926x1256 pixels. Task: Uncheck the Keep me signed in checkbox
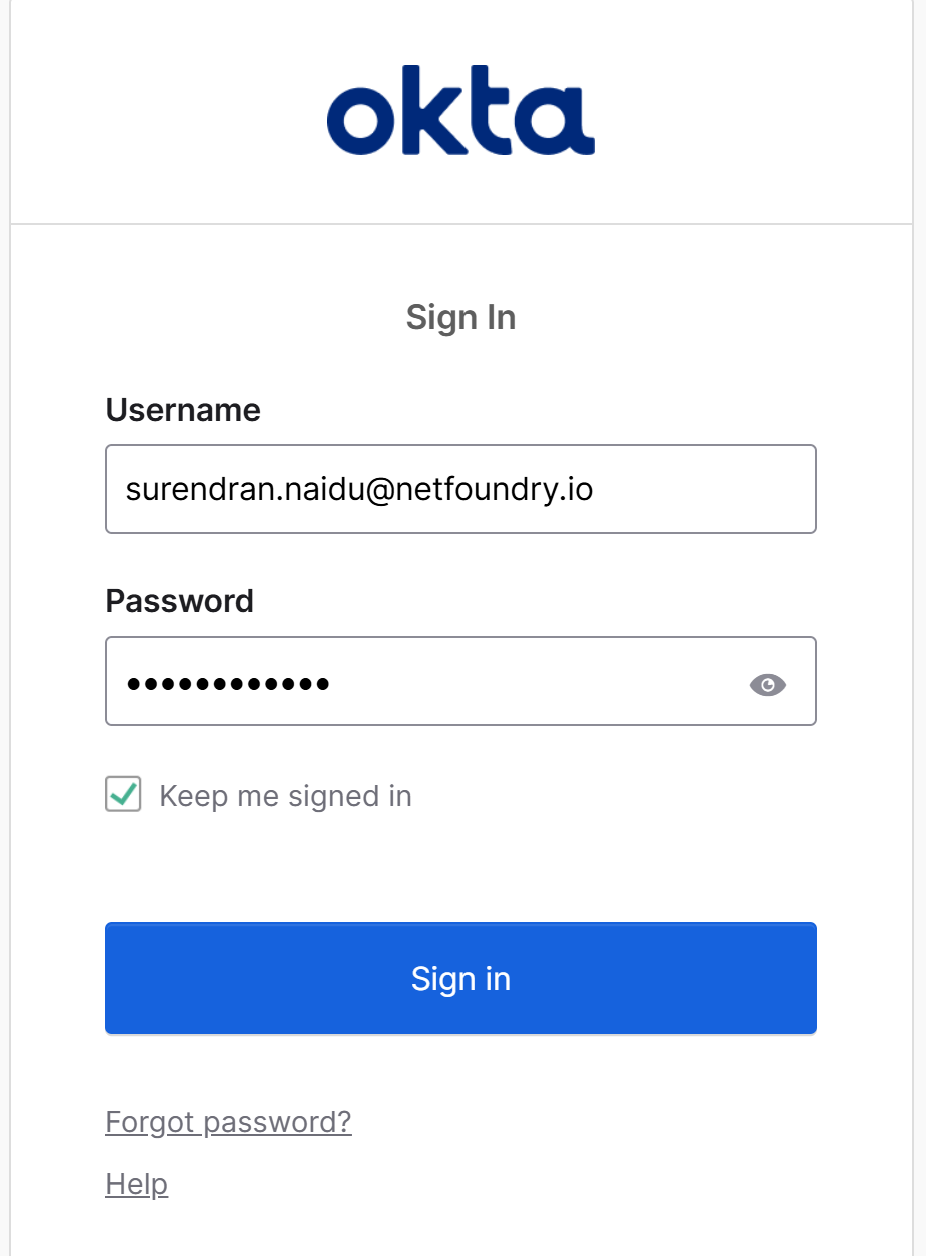[123, 795]
